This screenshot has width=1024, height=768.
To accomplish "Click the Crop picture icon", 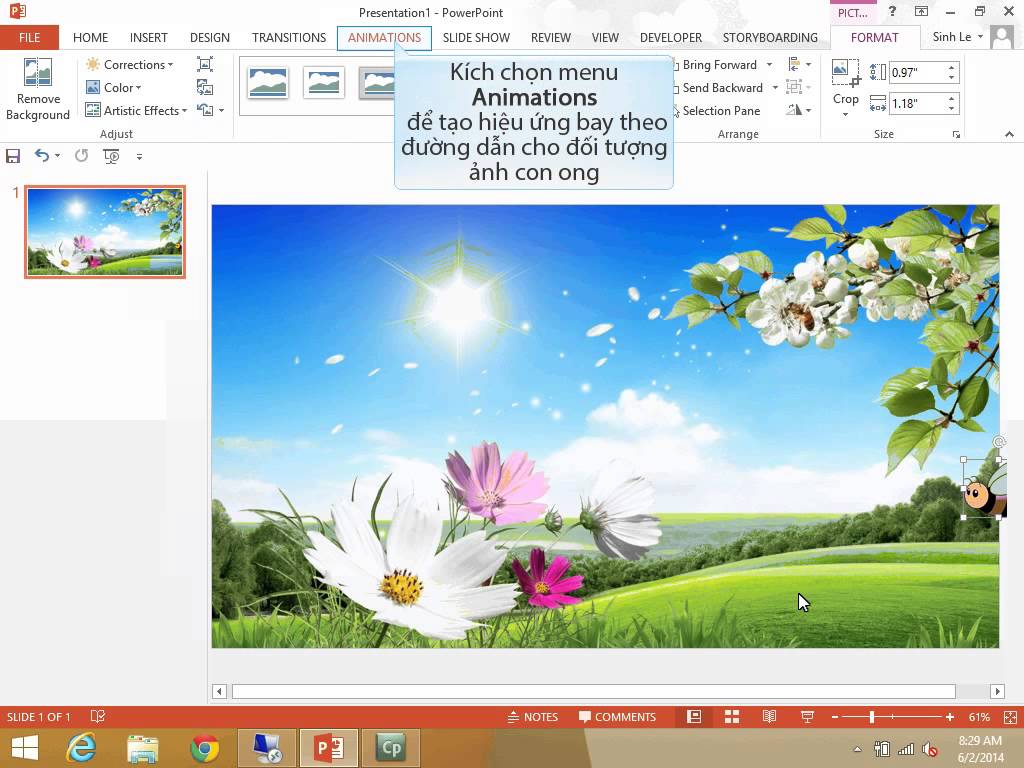I will (x=845, y=72).
